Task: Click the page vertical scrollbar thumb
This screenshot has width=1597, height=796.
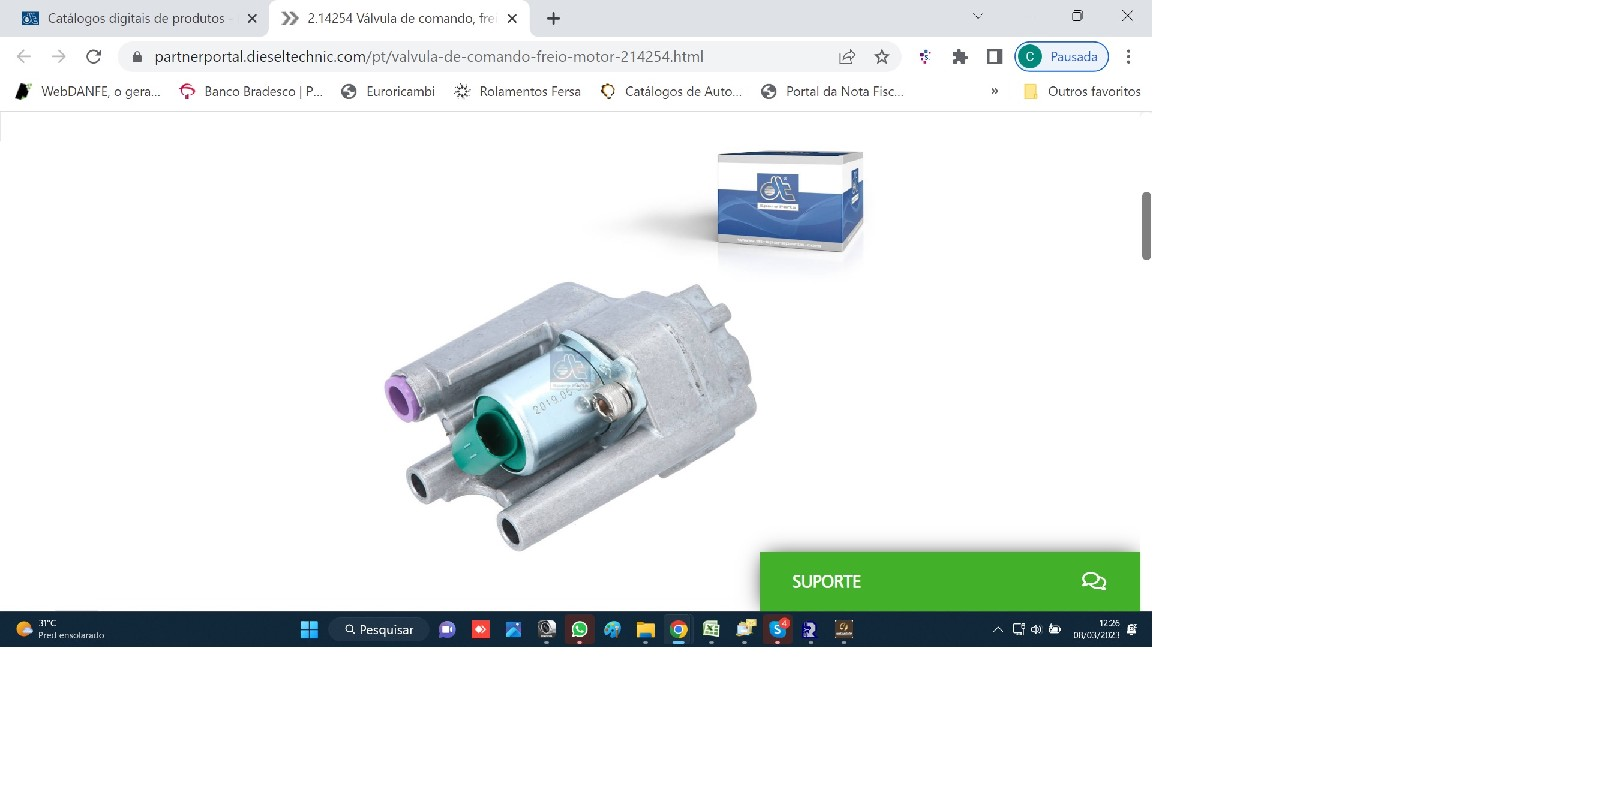Action: coord(1146,226)
